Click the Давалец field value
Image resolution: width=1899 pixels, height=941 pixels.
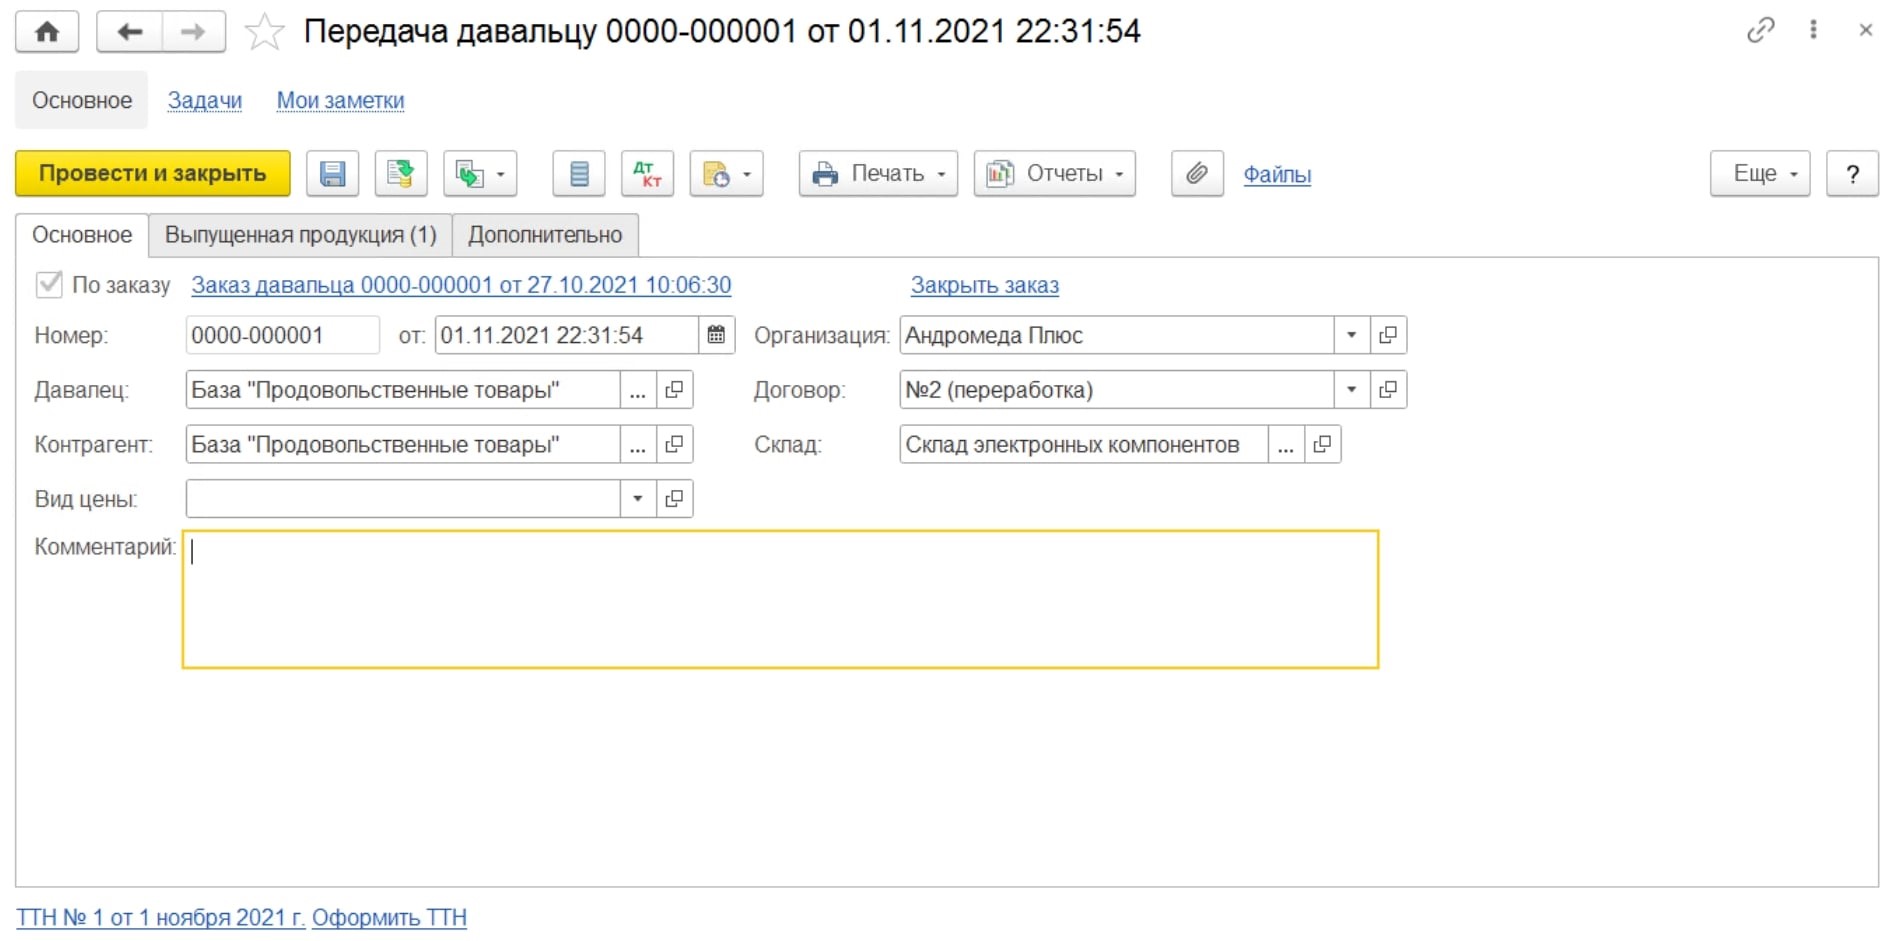(403, 390)
